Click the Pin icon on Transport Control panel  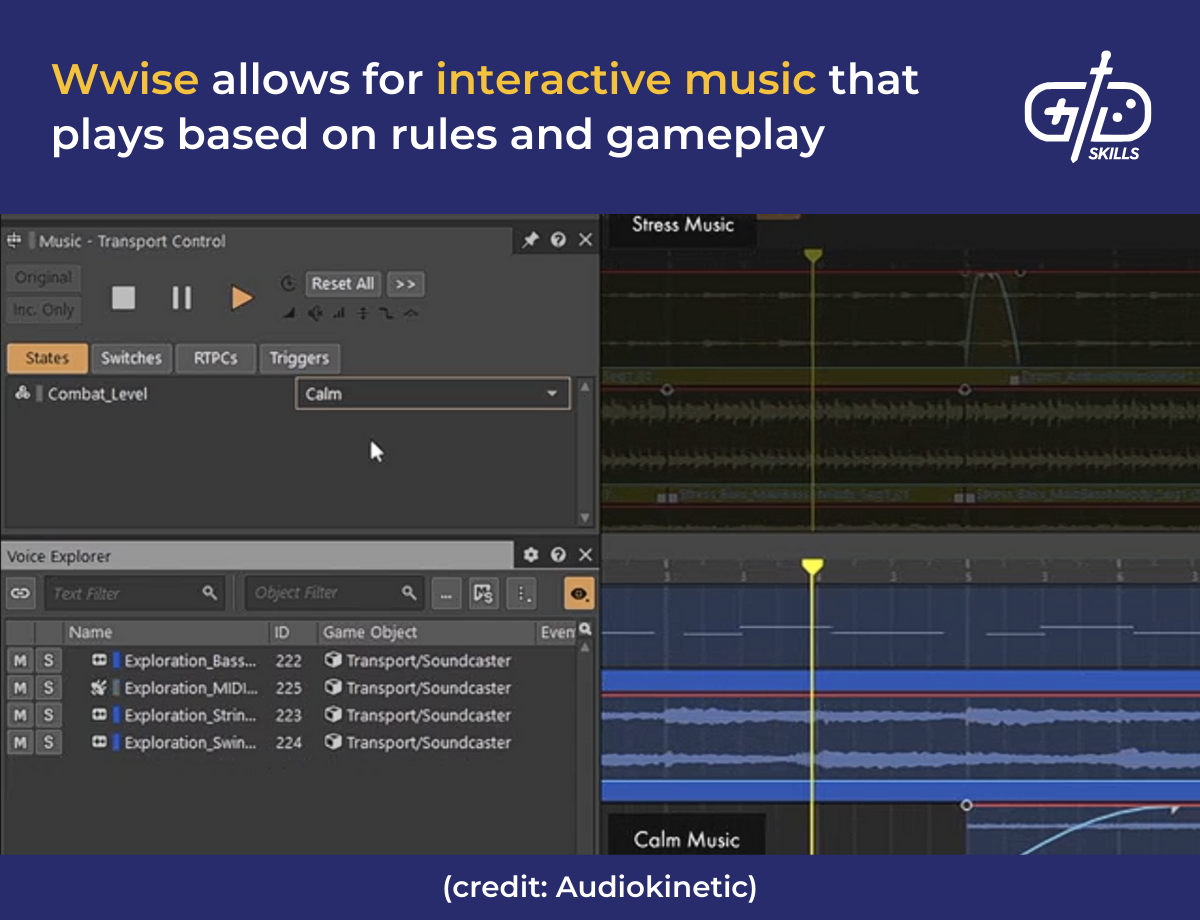coord(529,239)
